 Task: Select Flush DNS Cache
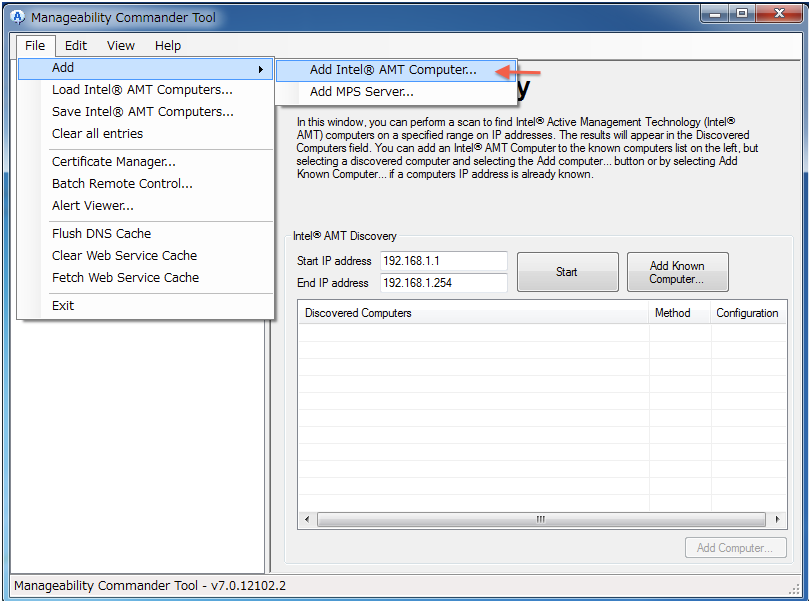pos(145,234)
